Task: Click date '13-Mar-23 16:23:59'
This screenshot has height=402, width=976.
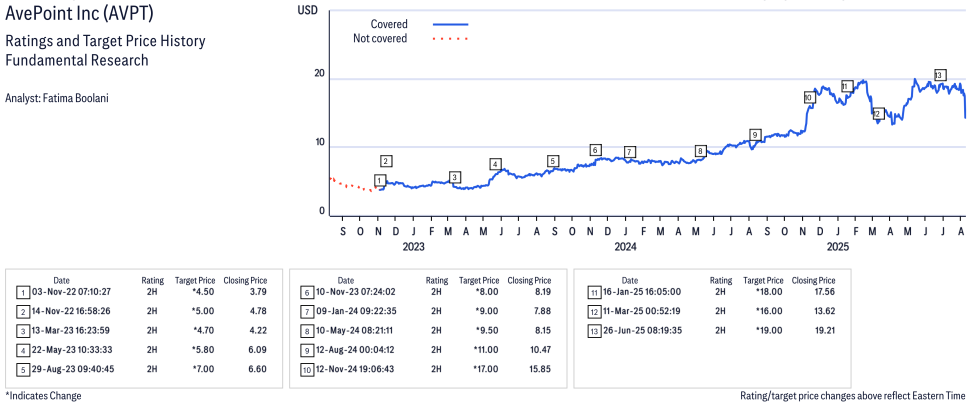Action: click(x=73, y=330)
